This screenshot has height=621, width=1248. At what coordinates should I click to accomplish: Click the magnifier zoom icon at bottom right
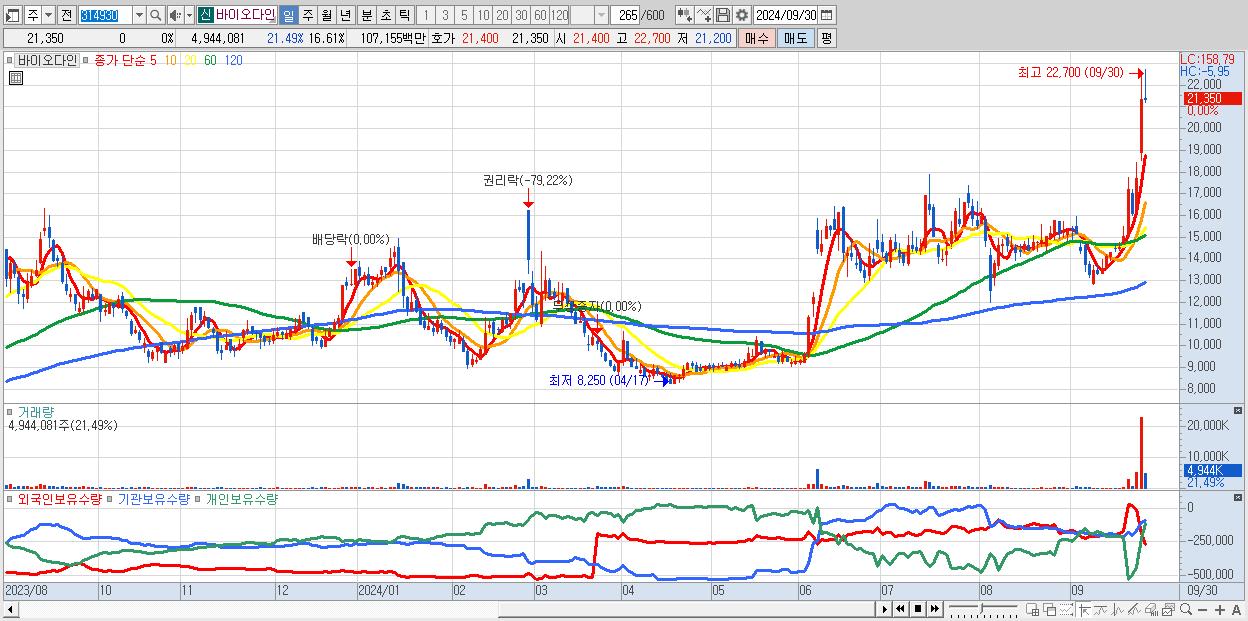(1186, 609)
